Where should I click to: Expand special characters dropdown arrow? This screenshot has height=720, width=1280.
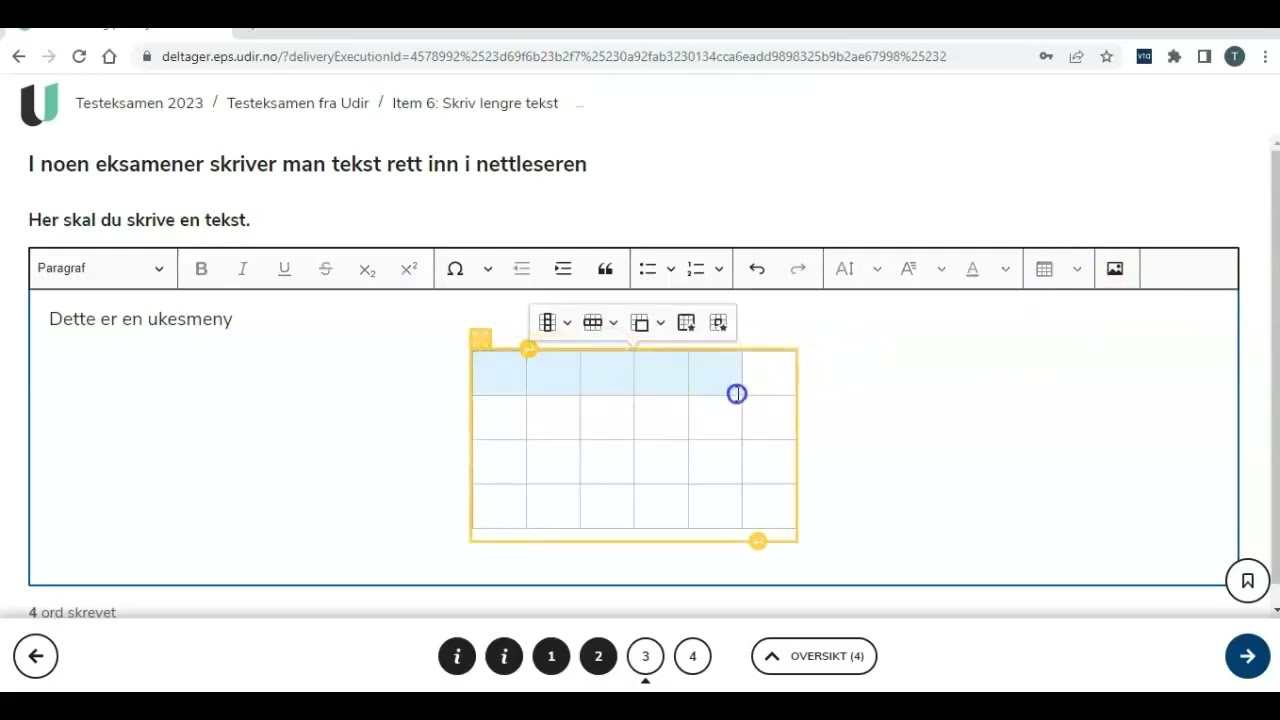coord(488,269)
